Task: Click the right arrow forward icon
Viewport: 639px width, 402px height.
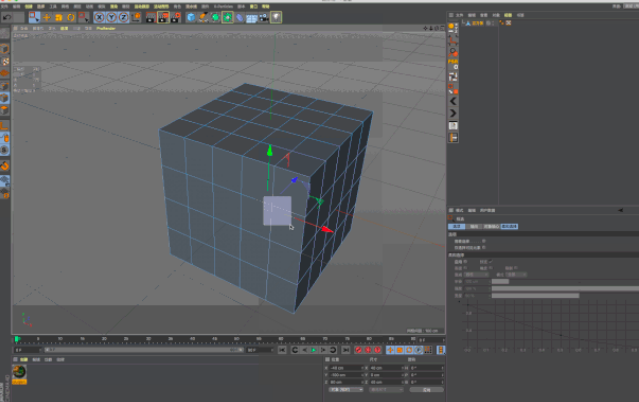Action: 453,113
